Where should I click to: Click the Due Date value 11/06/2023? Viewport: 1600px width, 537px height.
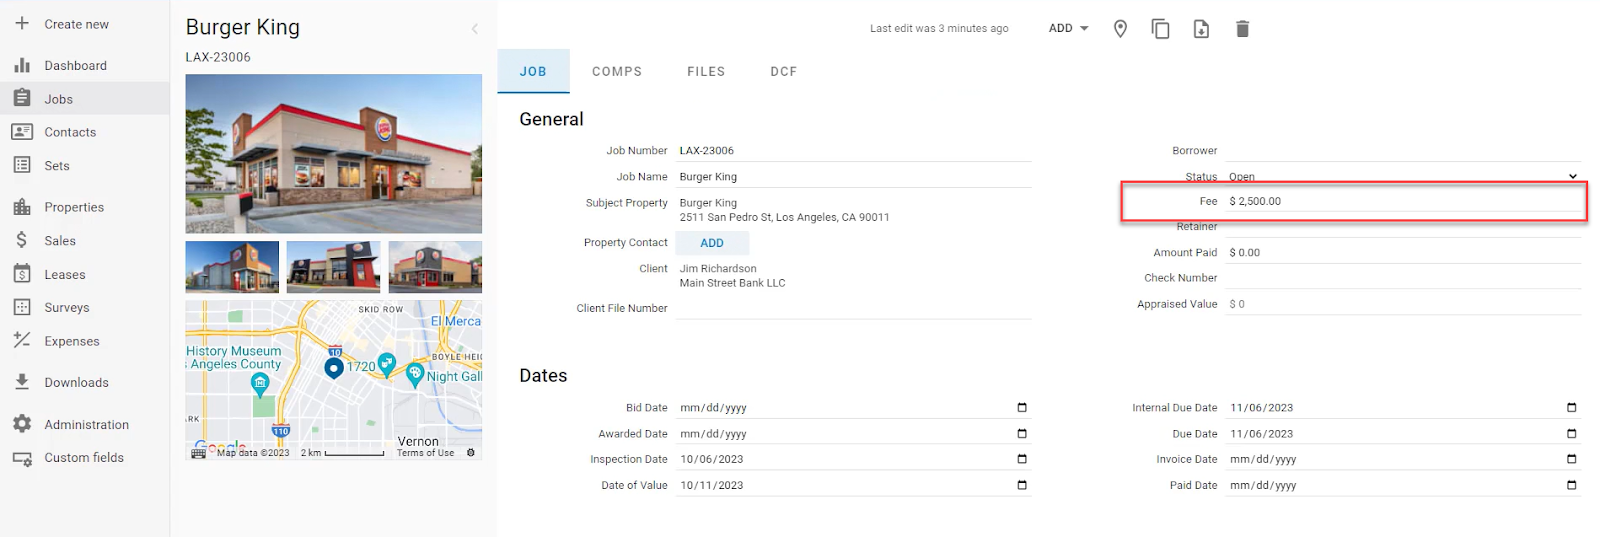tap(1262, 434)
